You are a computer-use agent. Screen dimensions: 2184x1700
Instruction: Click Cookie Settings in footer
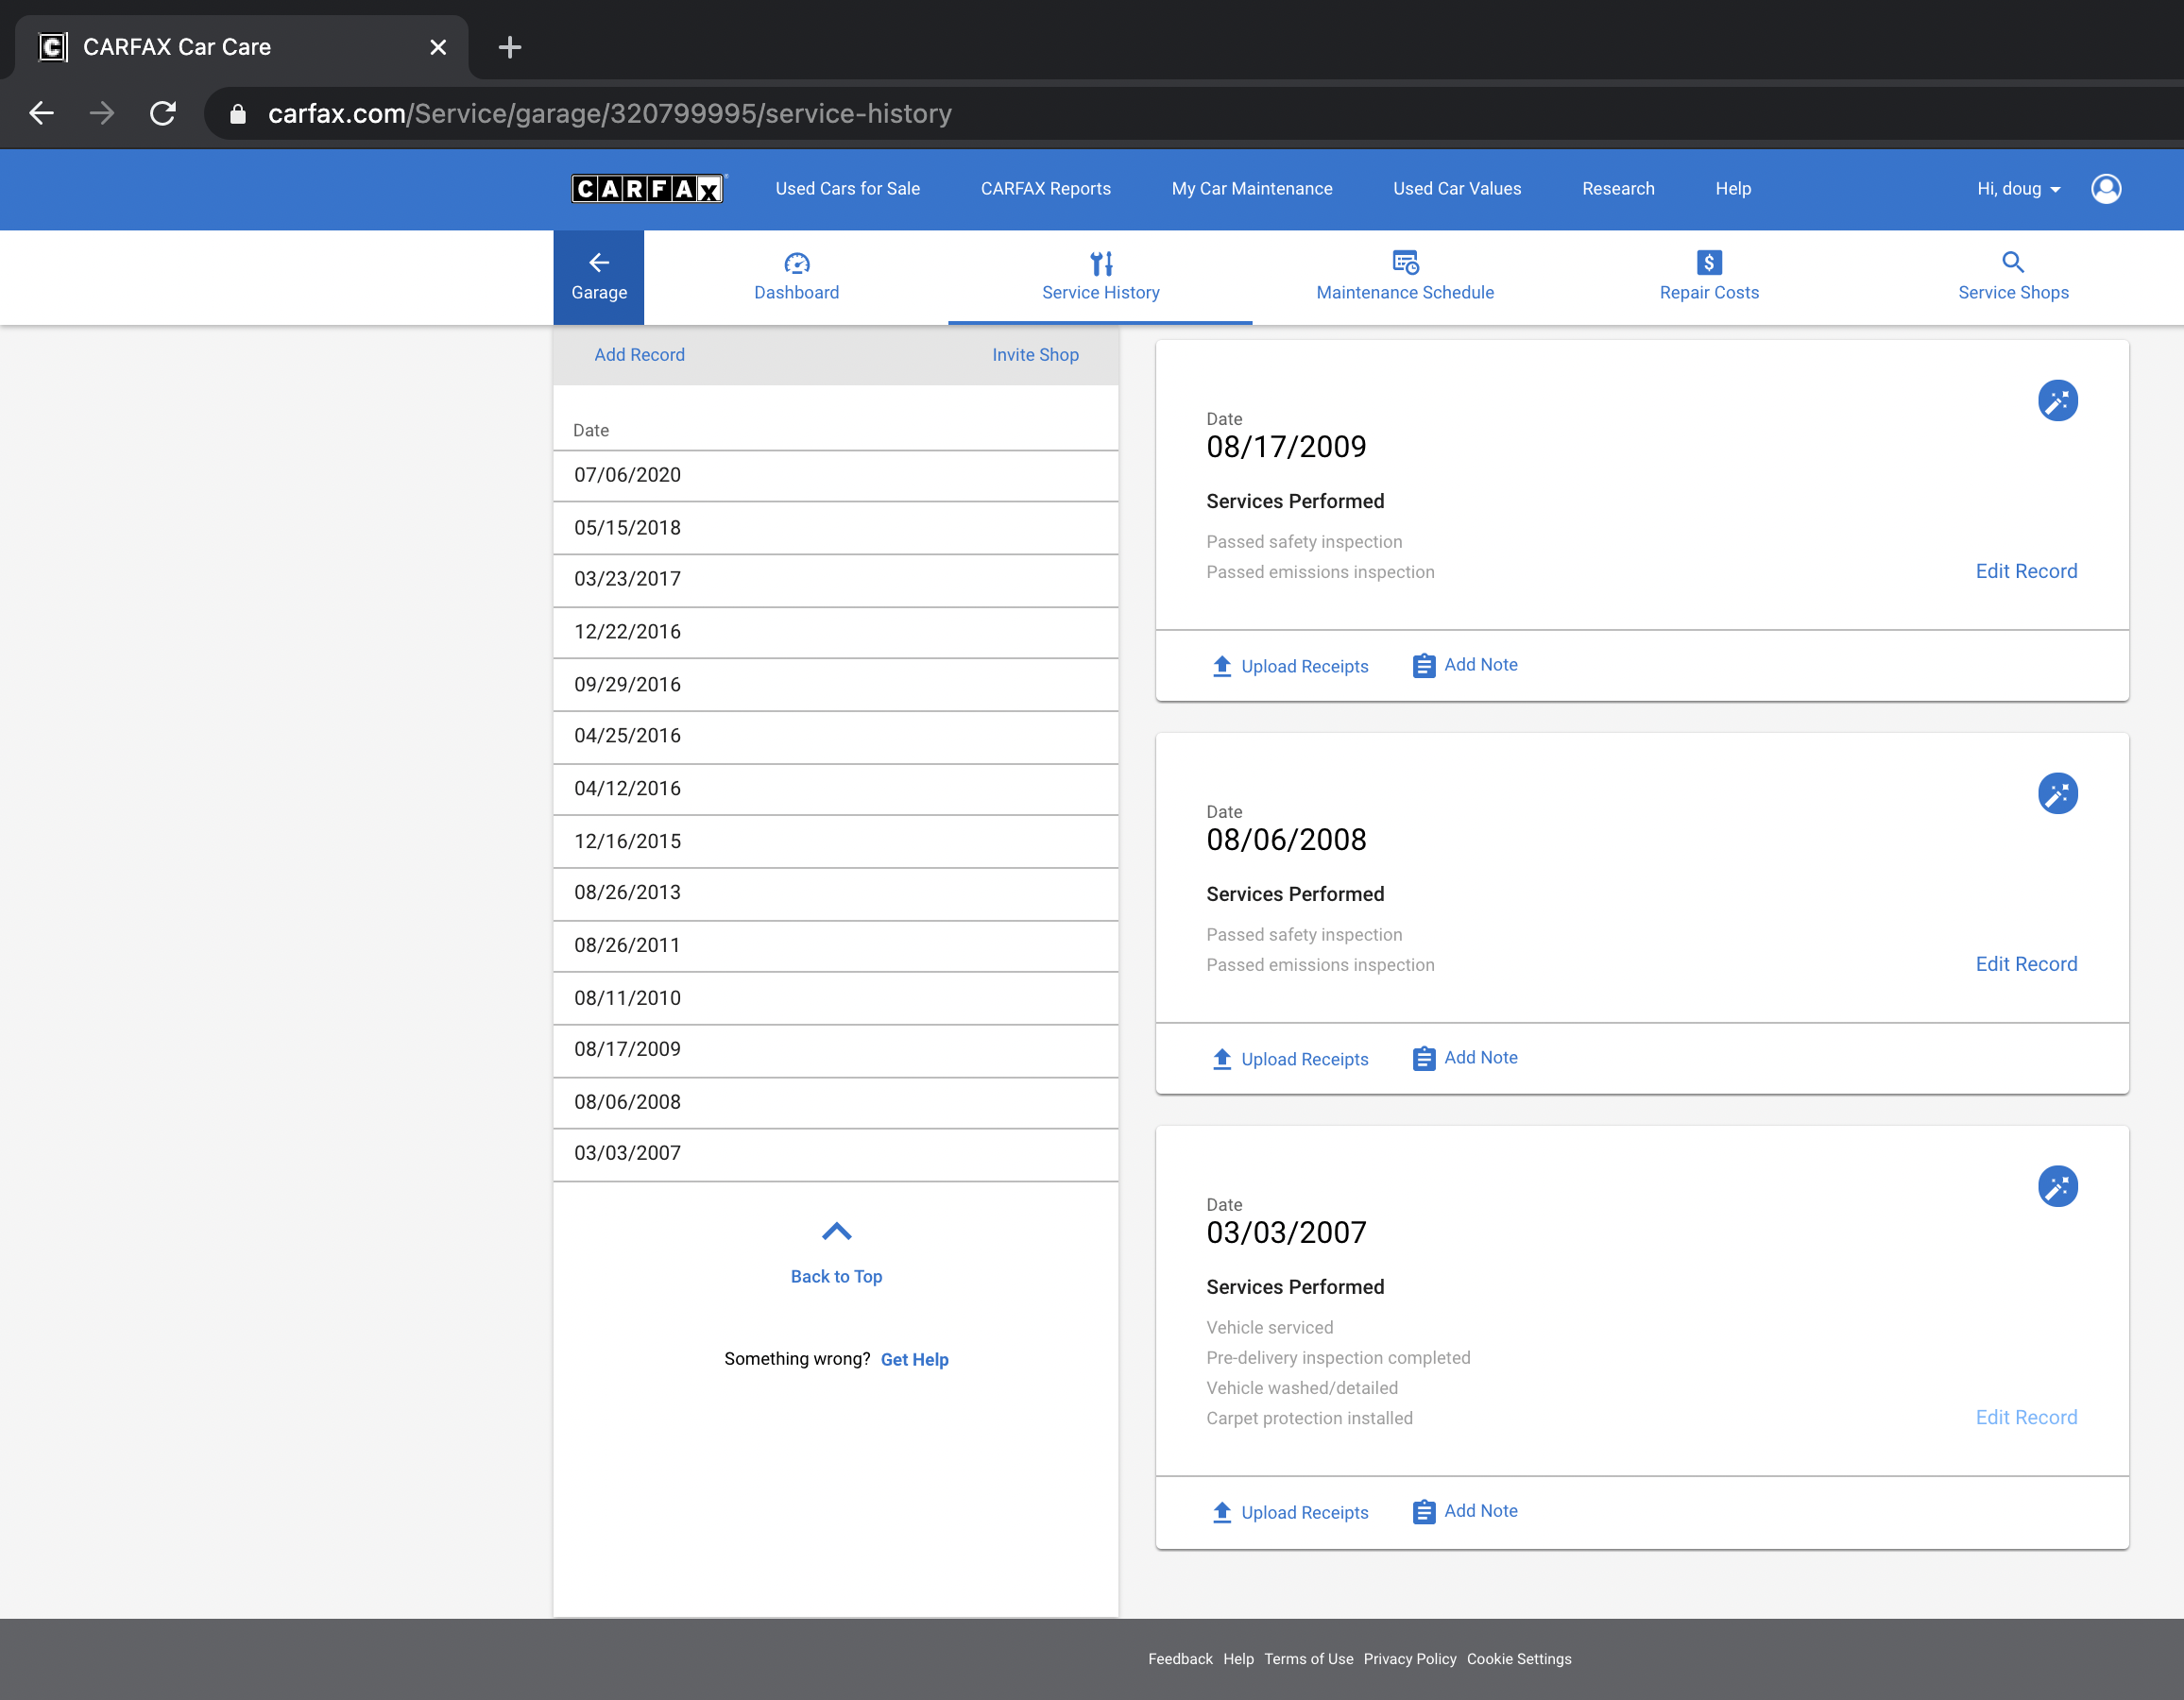point(1519,1659)
